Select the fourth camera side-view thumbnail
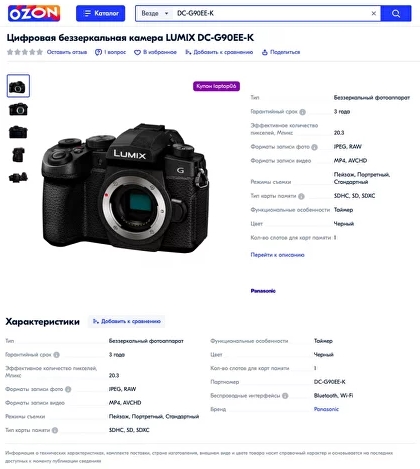The width and height of the screenshot is (420, 469). click(x=18, y=155)
